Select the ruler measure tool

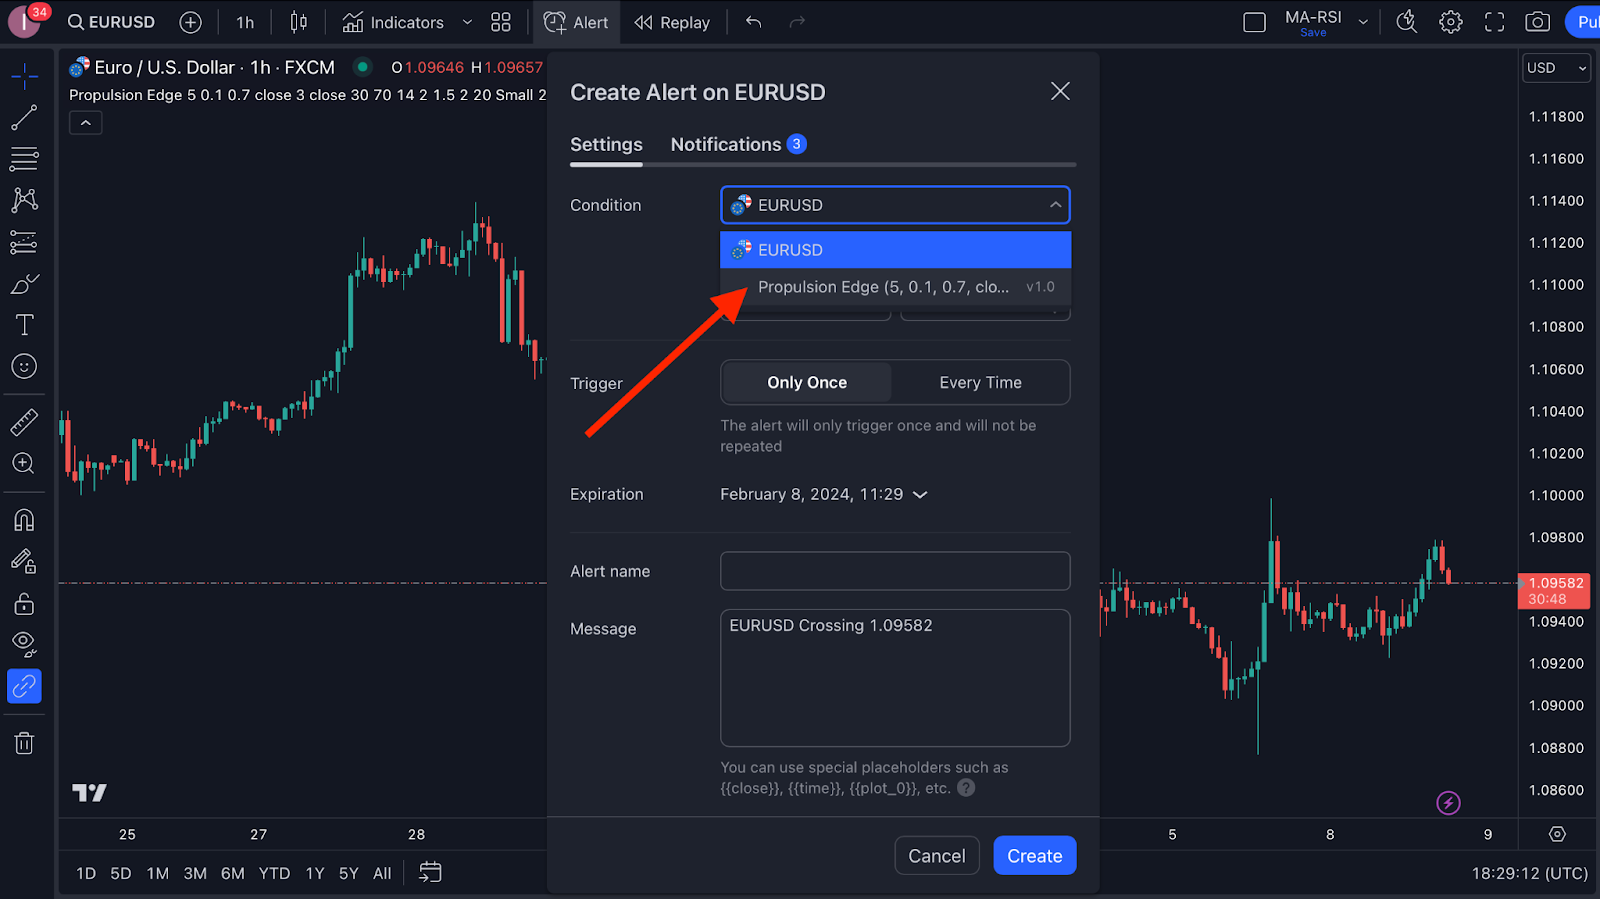(24, 422)
